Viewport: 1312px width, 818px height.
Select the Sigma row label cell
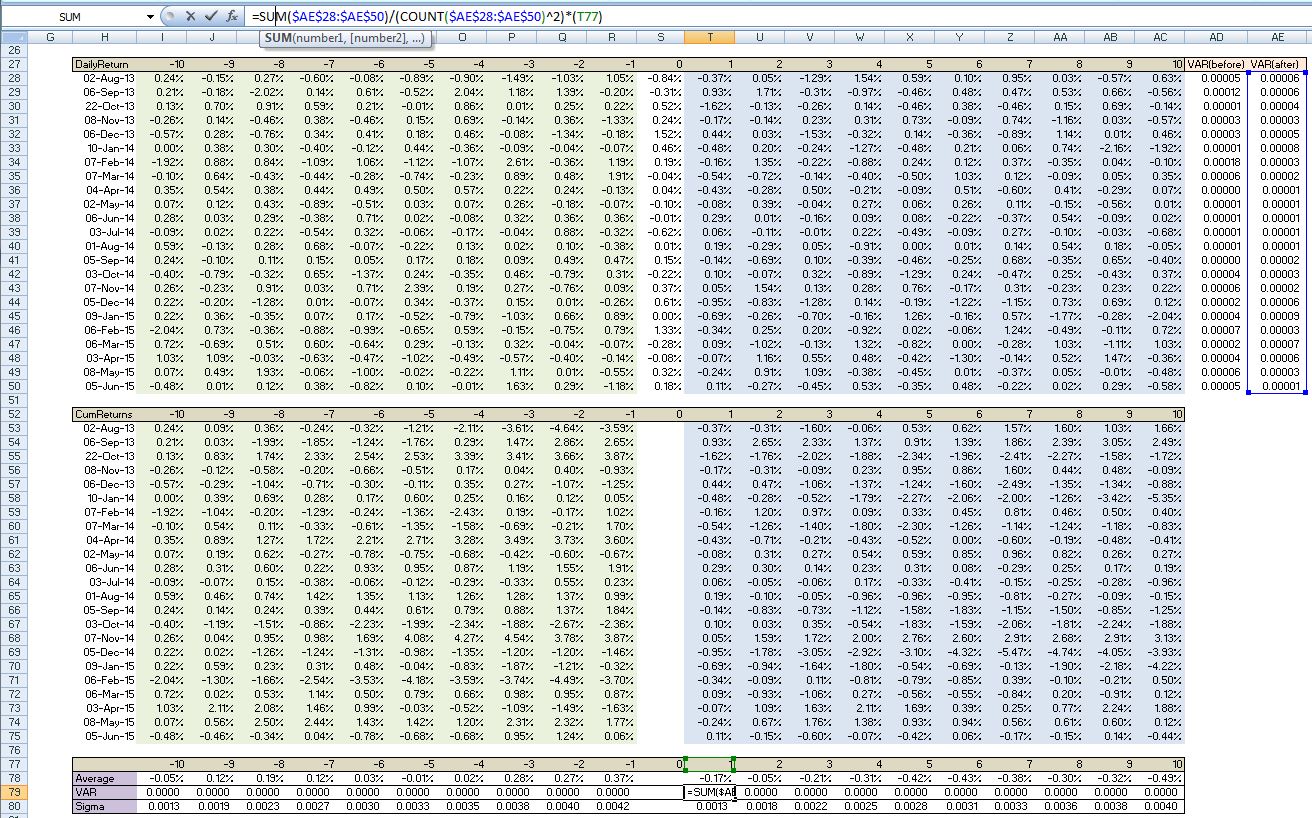104,806
